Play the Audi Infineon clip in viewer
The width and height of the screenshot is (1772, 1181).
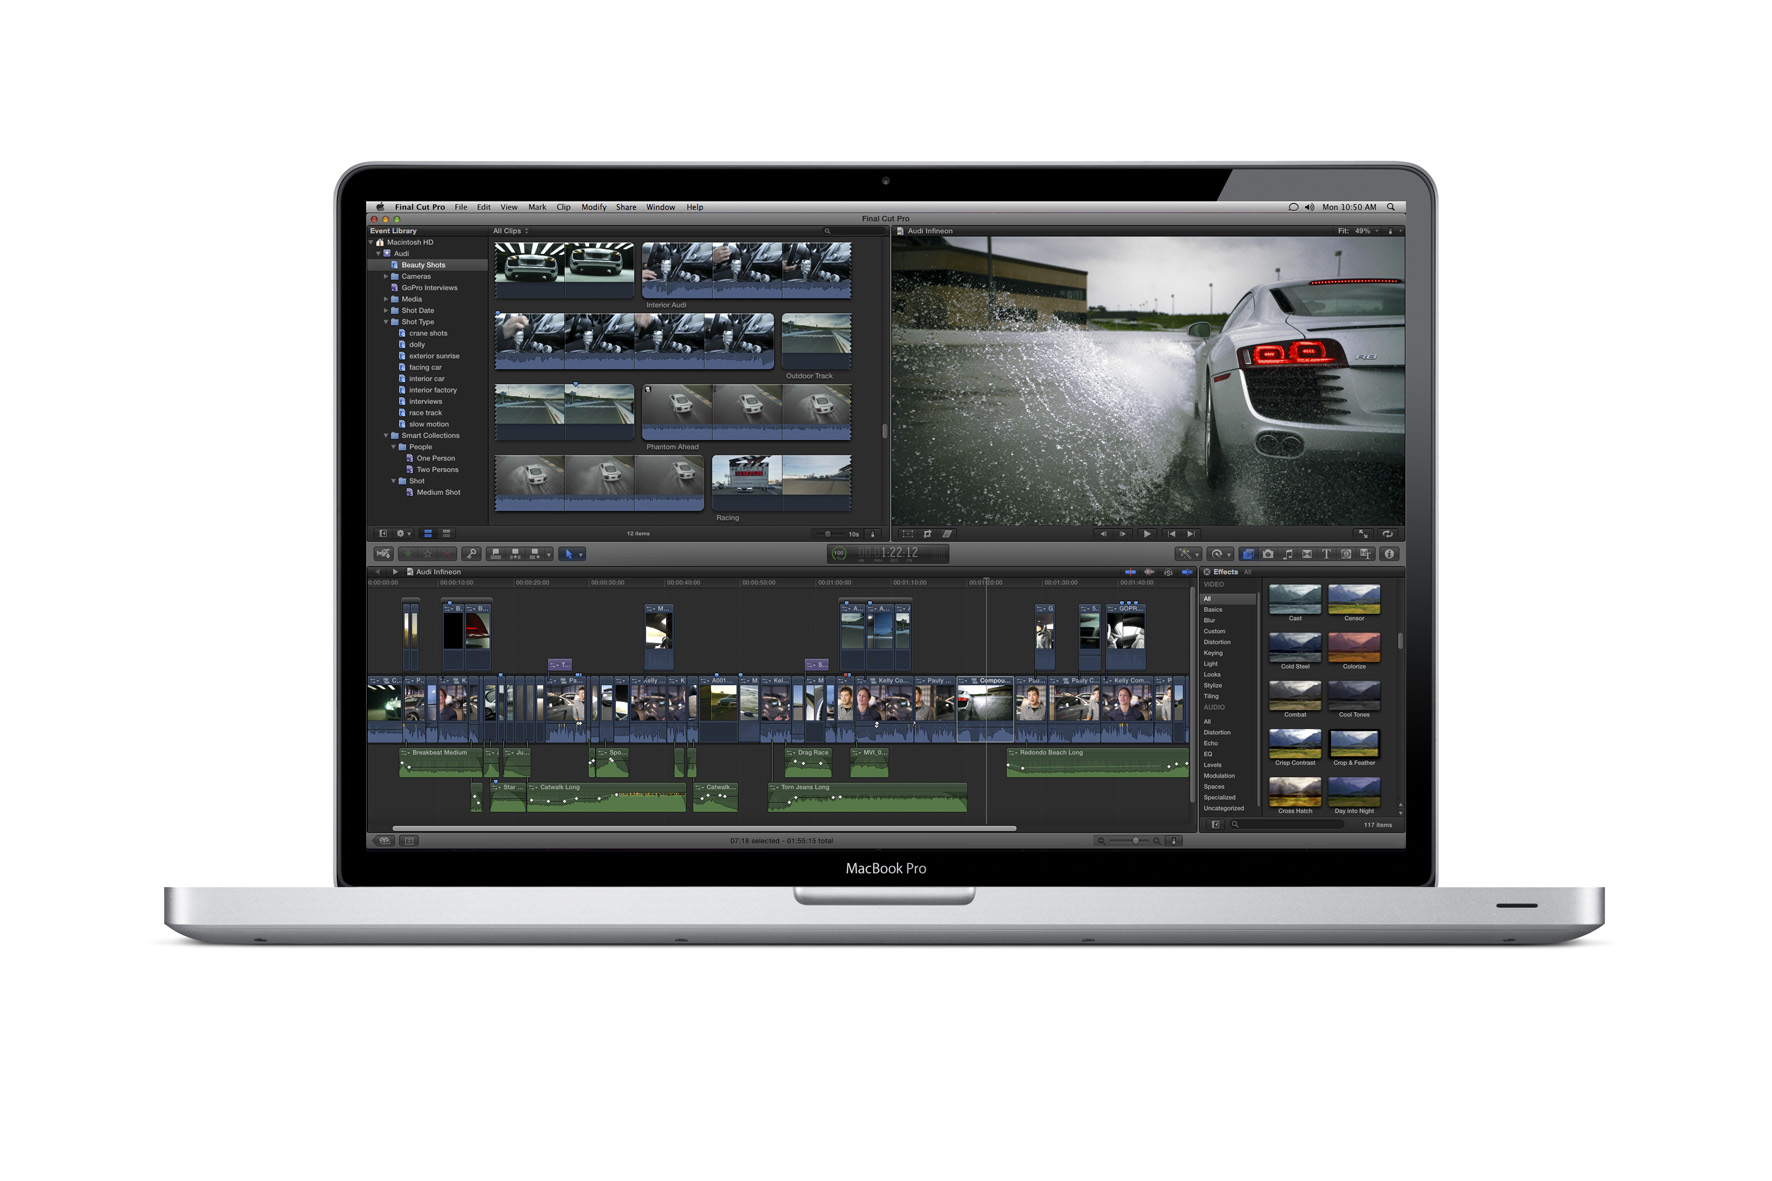1145,533
